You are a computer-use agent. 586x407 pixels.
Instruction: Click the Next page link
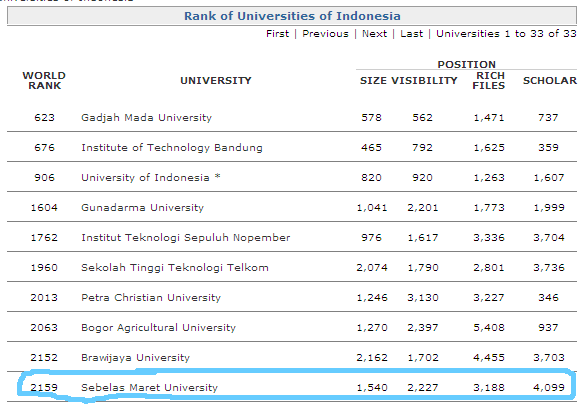[x=374, y=34]
